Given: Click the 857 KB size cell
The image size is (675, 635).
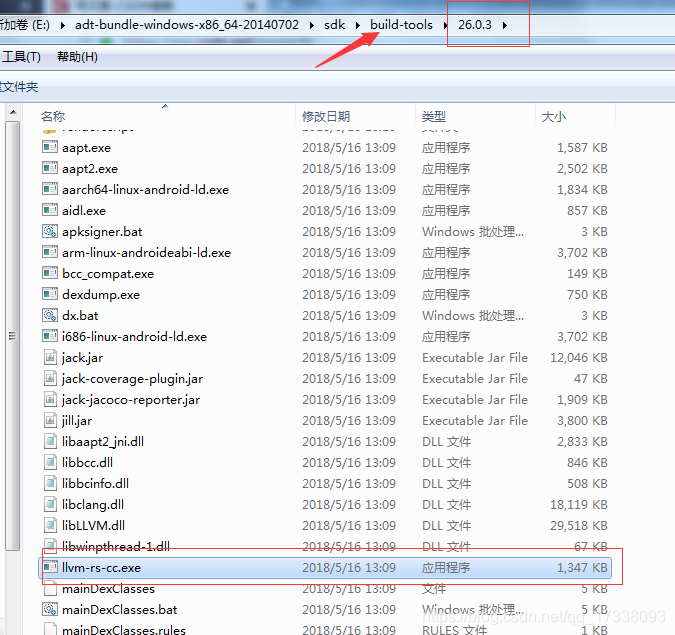Looking at the screenshot, I should pos(587,210).
